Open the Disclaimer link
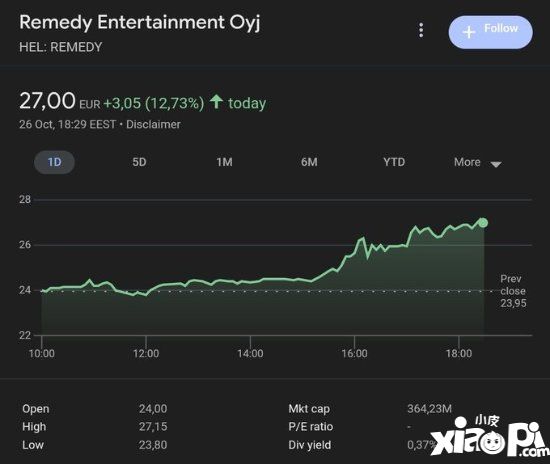 153,125
